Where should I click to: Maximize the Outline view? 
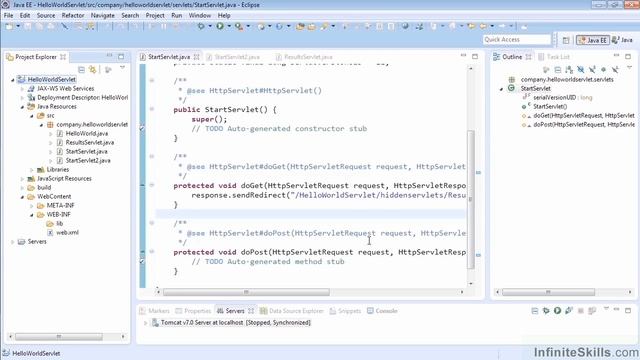pos(628,56)
